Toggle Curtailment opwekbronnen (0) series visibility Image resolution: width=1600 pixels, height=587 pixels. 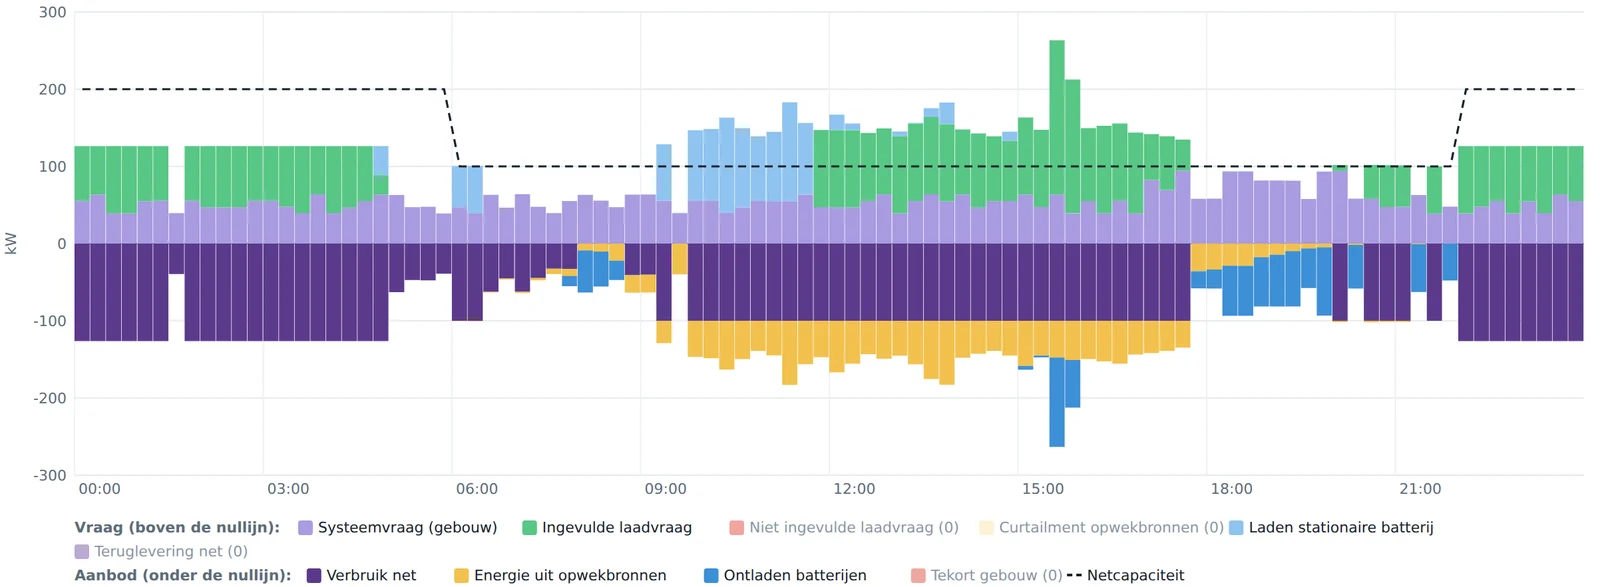[1111, 527]
